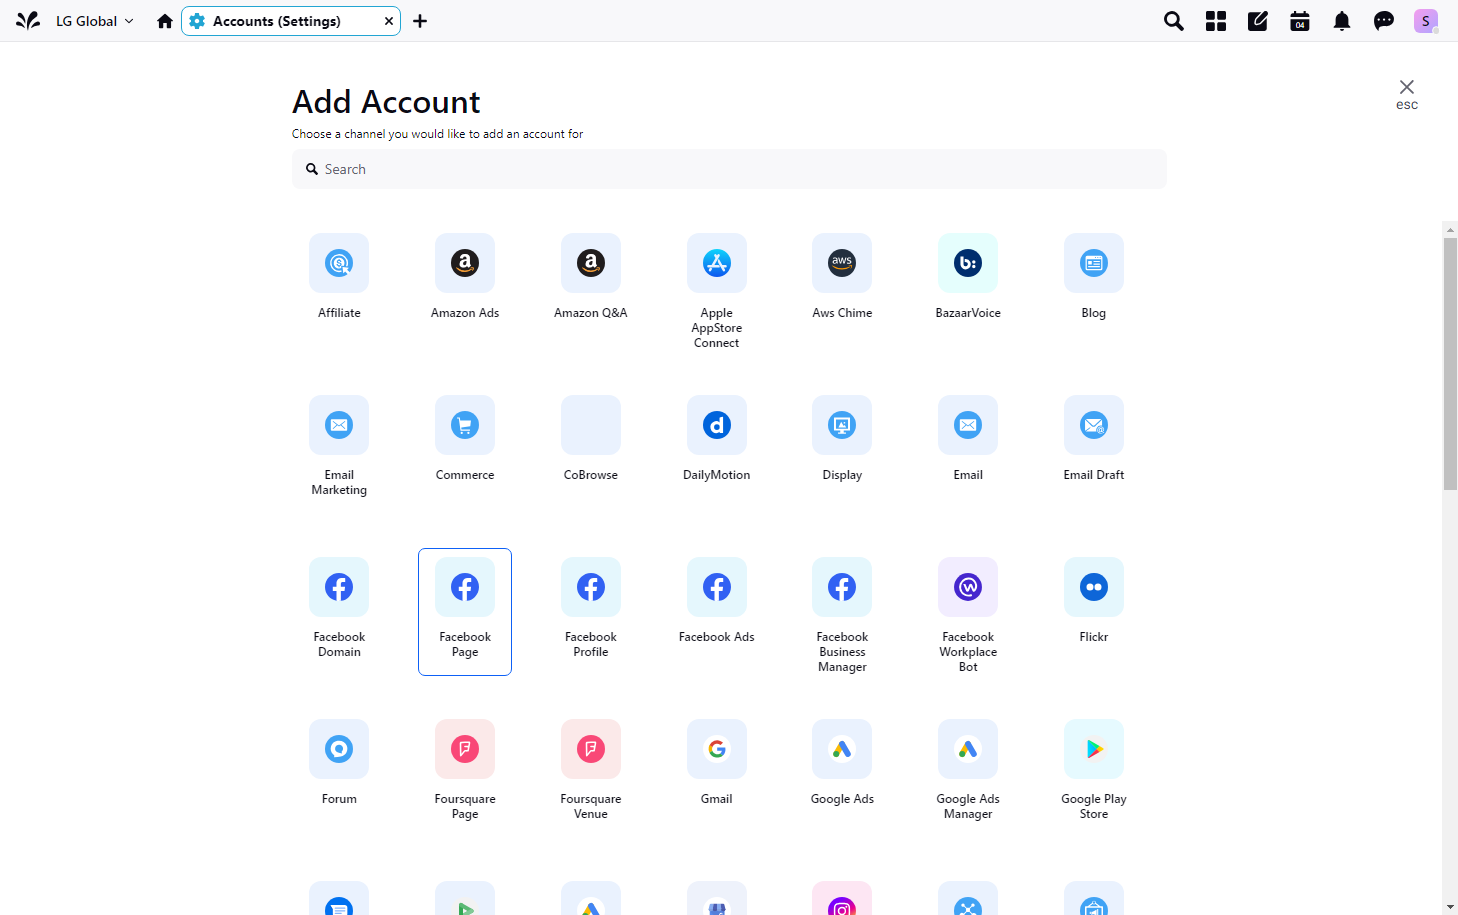Close the Accounts (Settings) tab
Viewport: 1458px width, 915px height.
coord(389,21)
